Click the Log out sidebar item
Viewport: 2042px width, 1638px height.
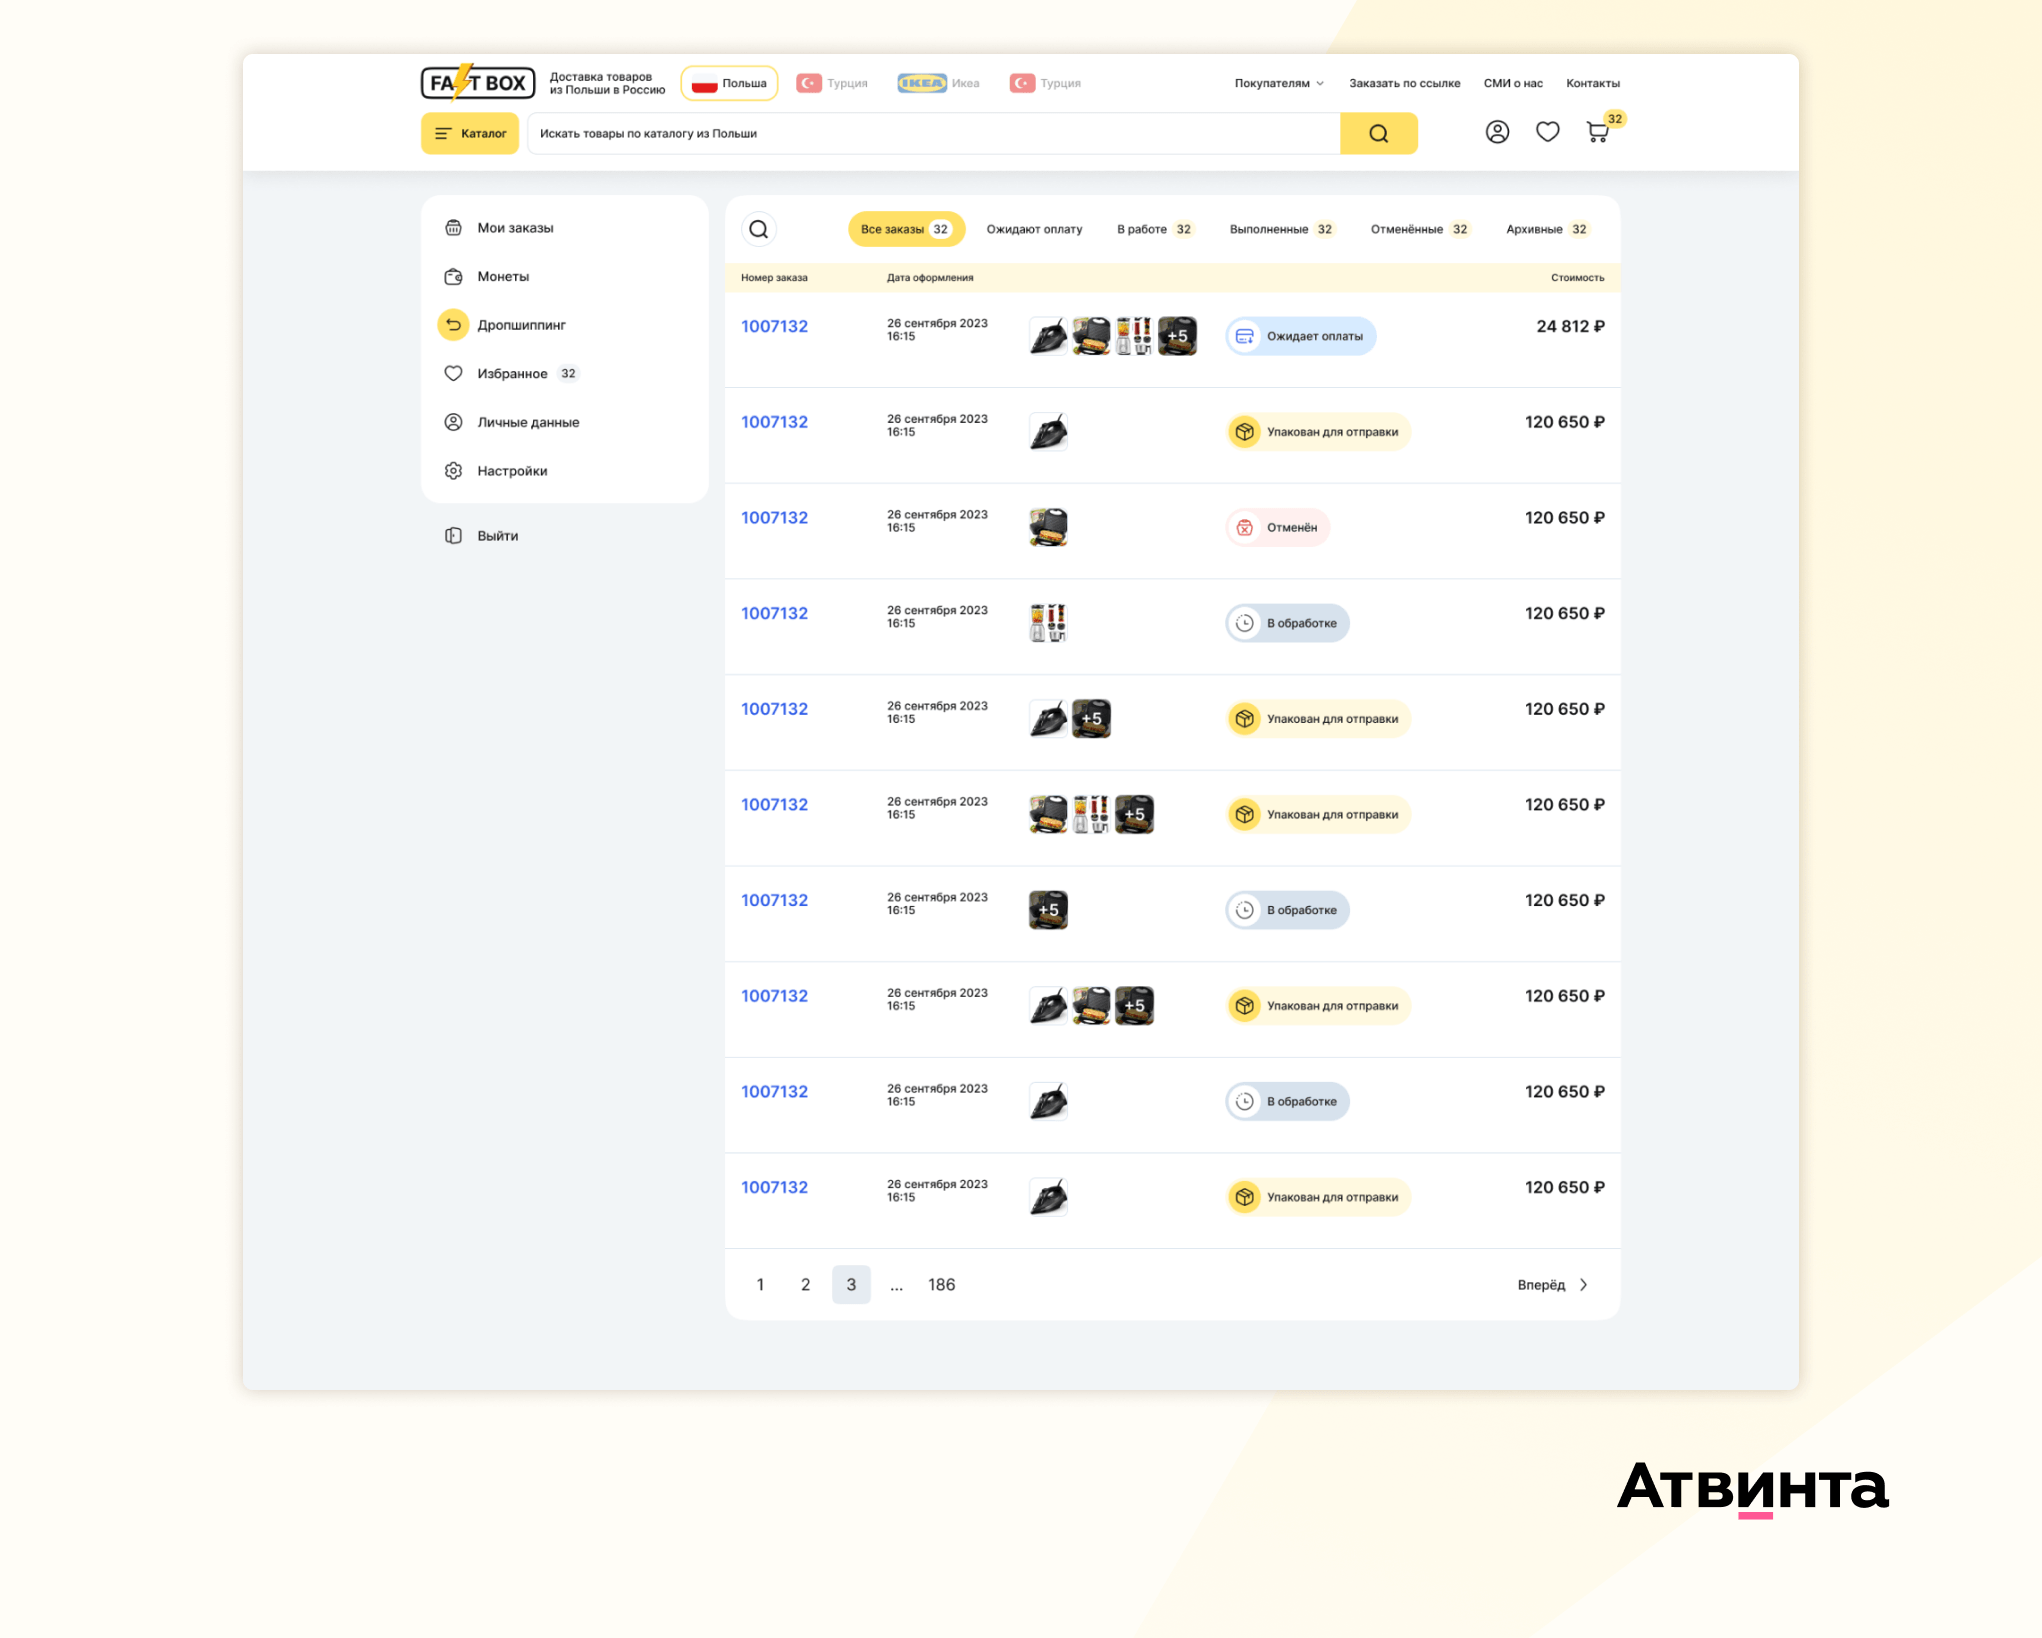point(497,536)
